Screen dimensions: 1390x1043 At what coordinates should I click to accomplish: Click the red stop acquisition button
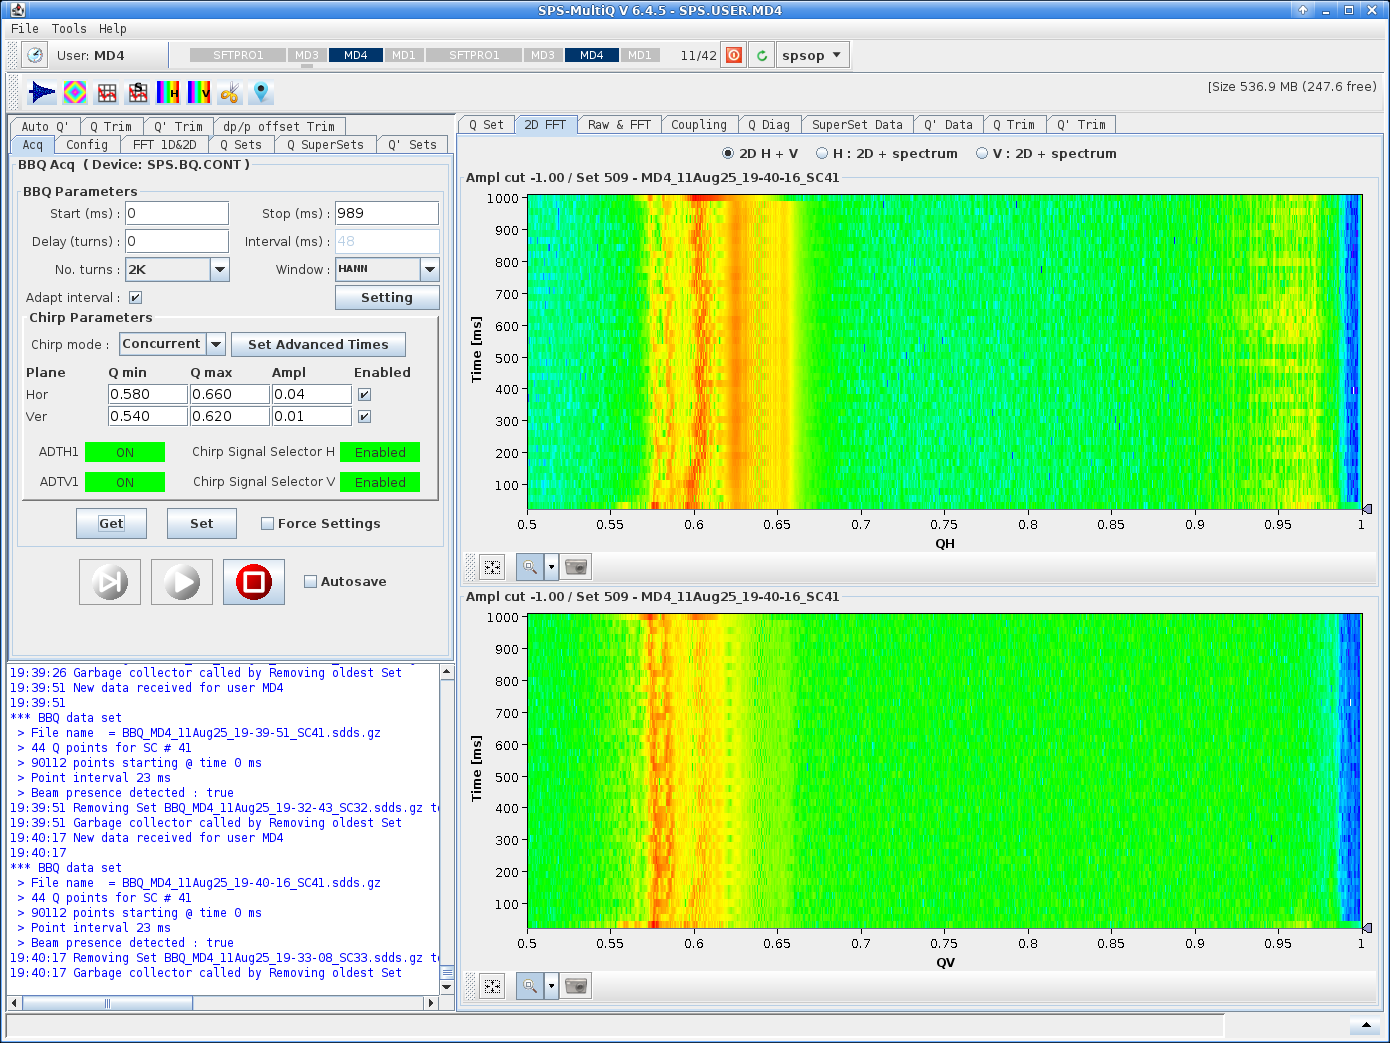pyautogui.click(x=253, y=581)
